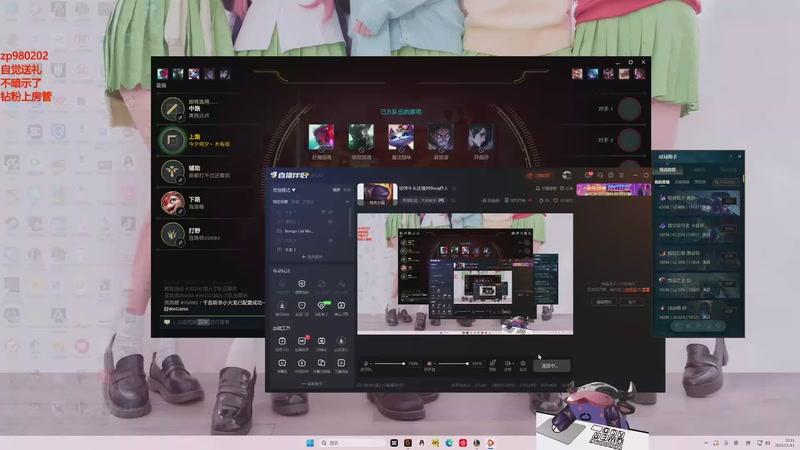Click the stream cover thumbnail image
The height and width of the screenshot is (450, 800).
click(x=377, y=194)
